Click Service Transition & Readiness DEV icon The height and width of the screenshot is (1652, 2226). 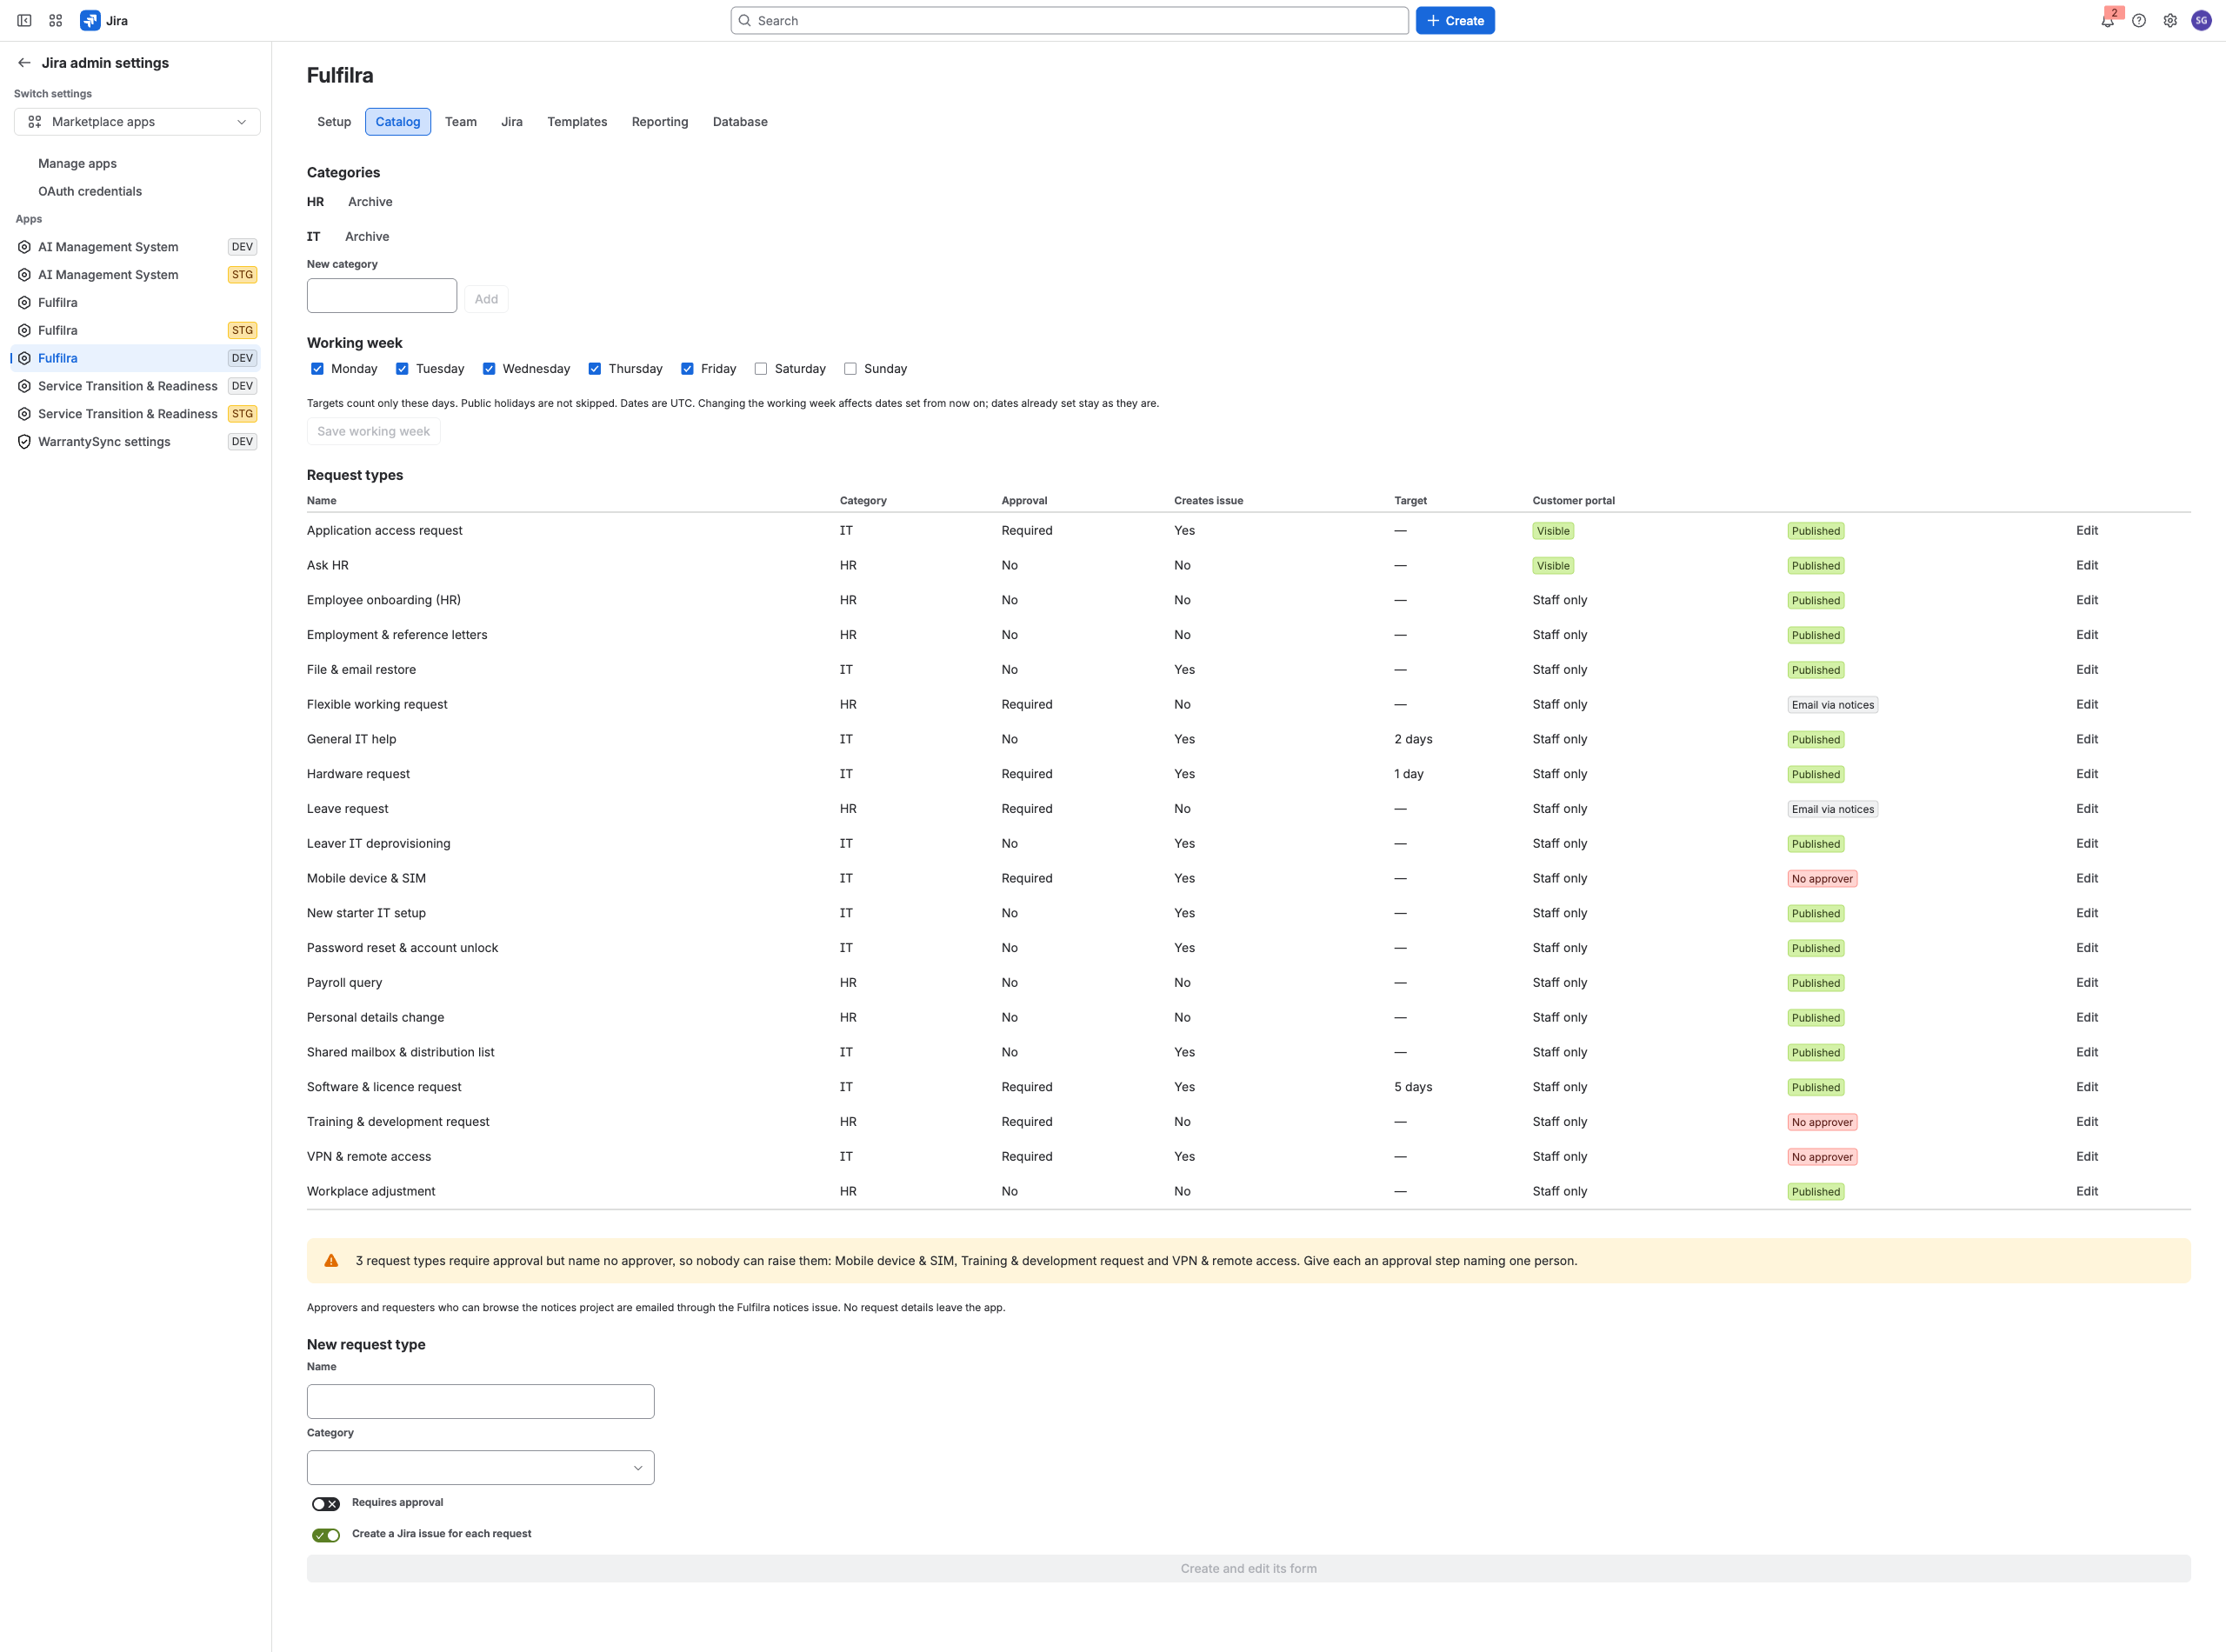click(24, 386)
